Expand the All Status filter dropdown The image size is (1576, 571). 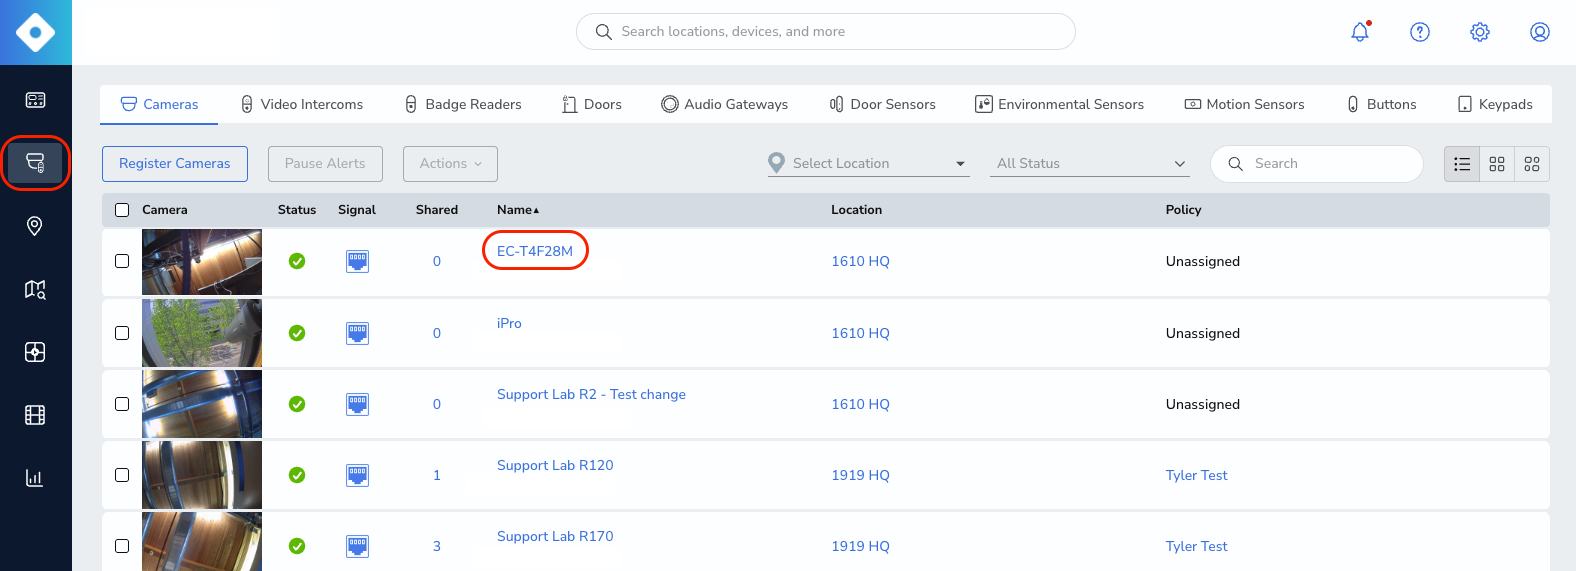[1090, 163]
